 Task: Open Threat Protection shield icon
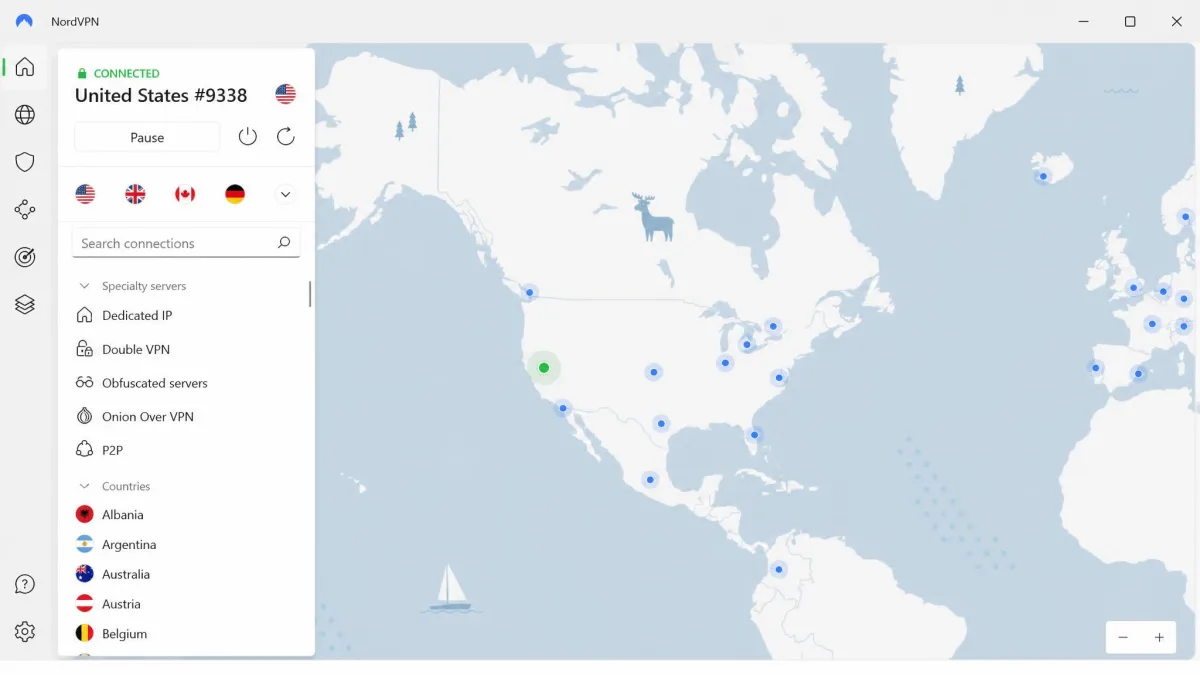(x=25, y=162)
